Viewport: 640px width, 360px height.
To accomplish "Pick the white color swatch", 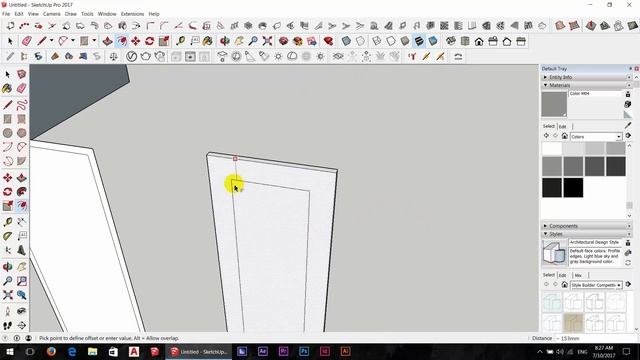I will coord(552,149).
